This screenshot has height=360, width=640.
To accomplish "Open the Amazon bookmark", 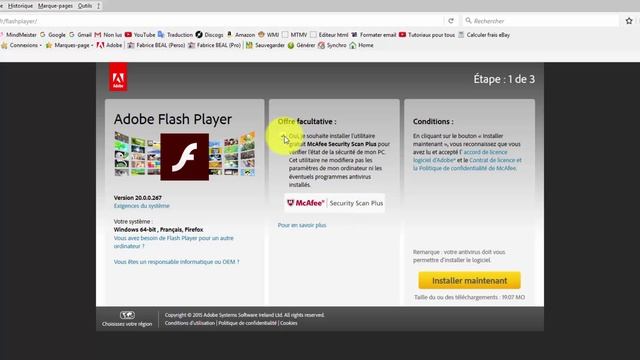I will (241, 35).
